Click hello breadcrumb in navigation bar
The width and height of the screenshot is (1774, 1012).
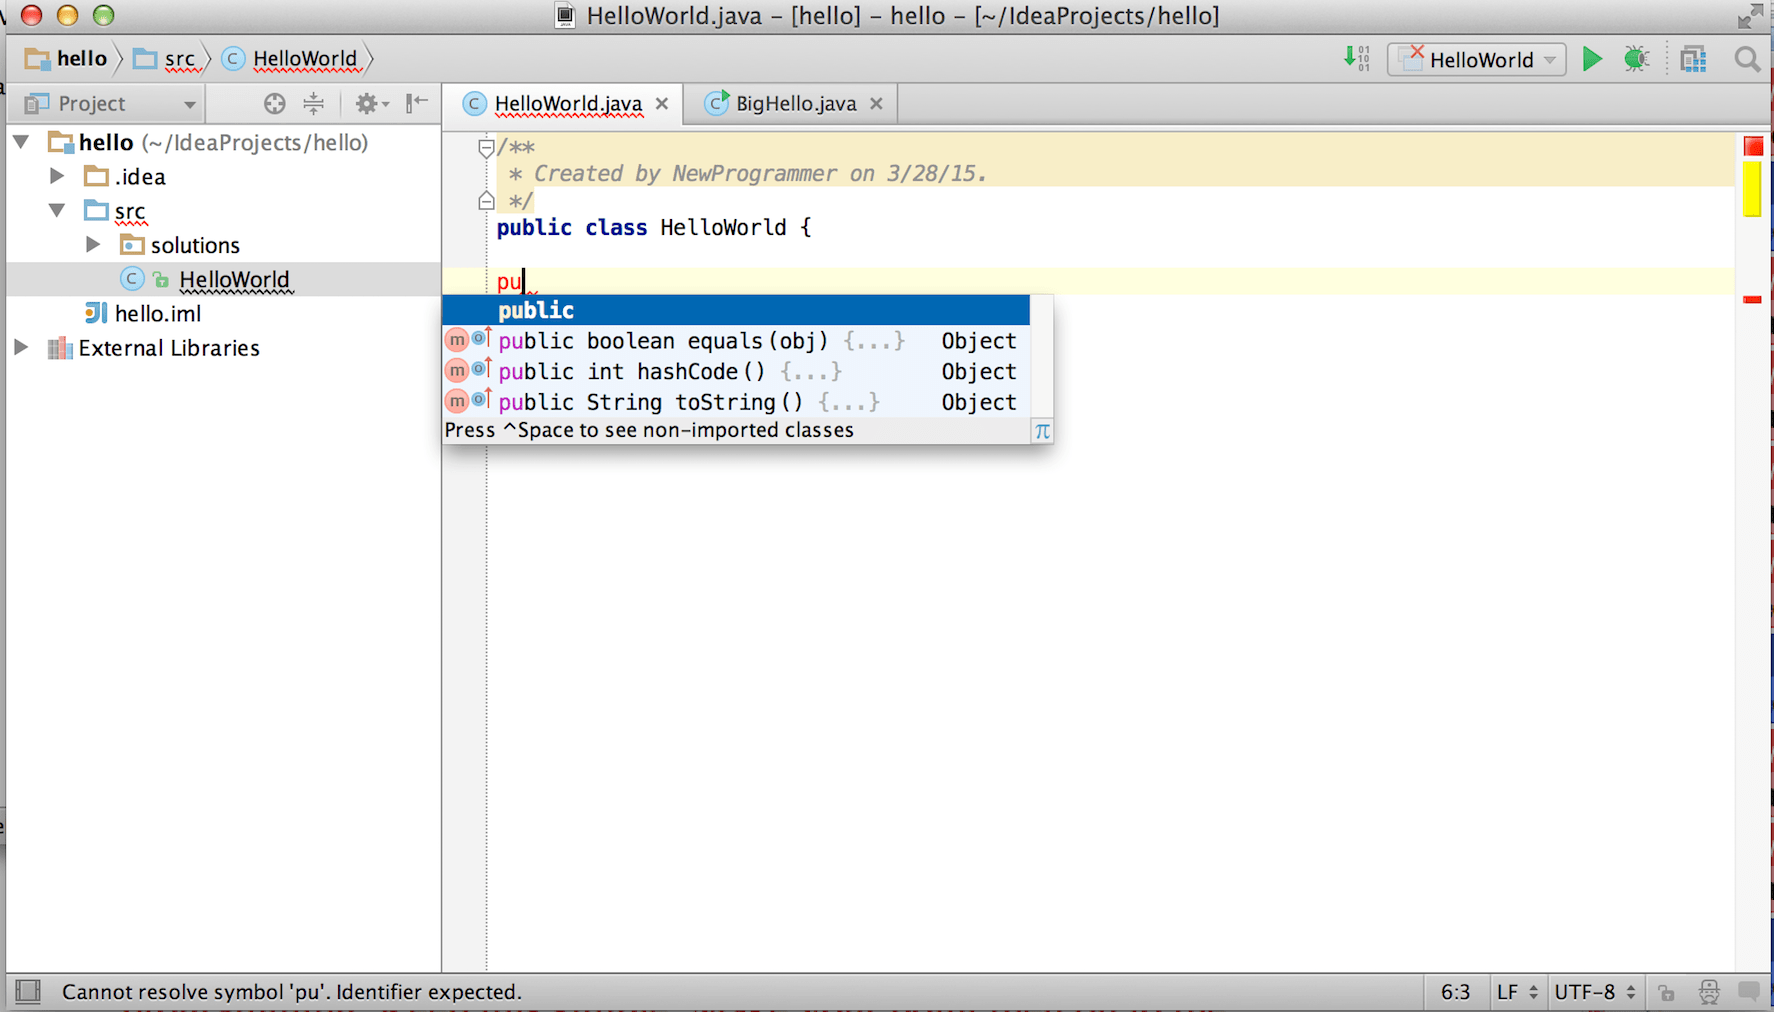click(66, 59)
